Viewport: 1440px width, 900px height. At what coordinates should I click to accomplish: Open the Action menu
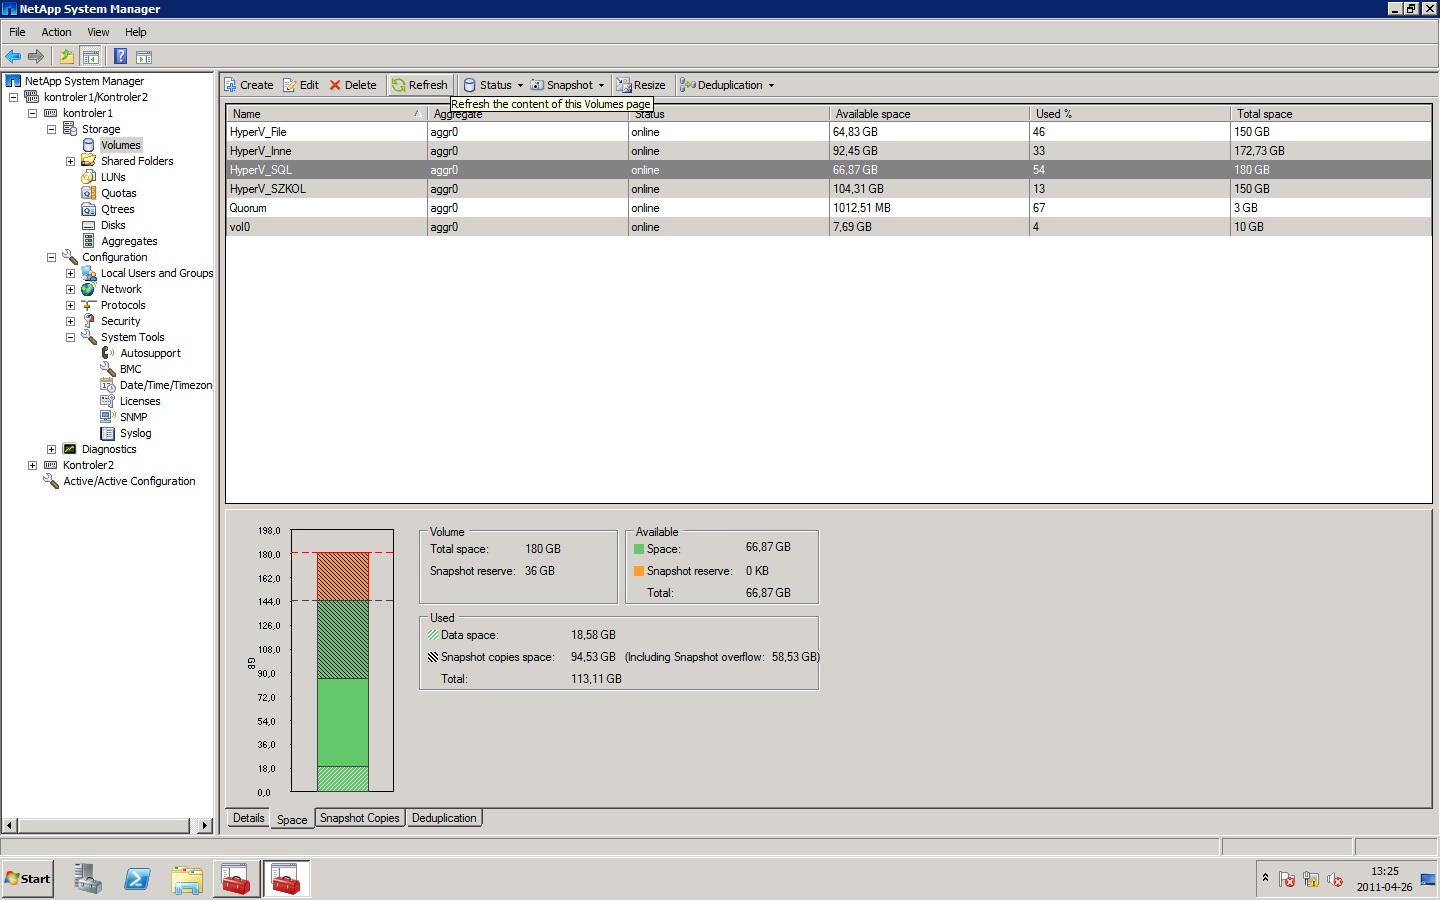56,32
